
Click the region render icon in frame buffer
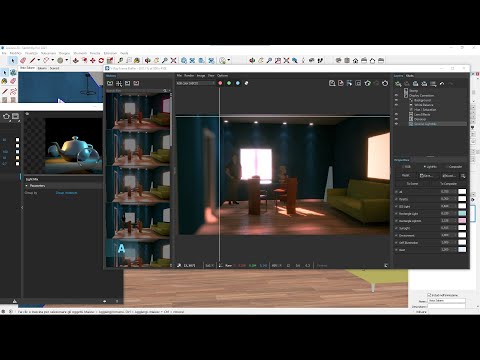pos(358,83)
